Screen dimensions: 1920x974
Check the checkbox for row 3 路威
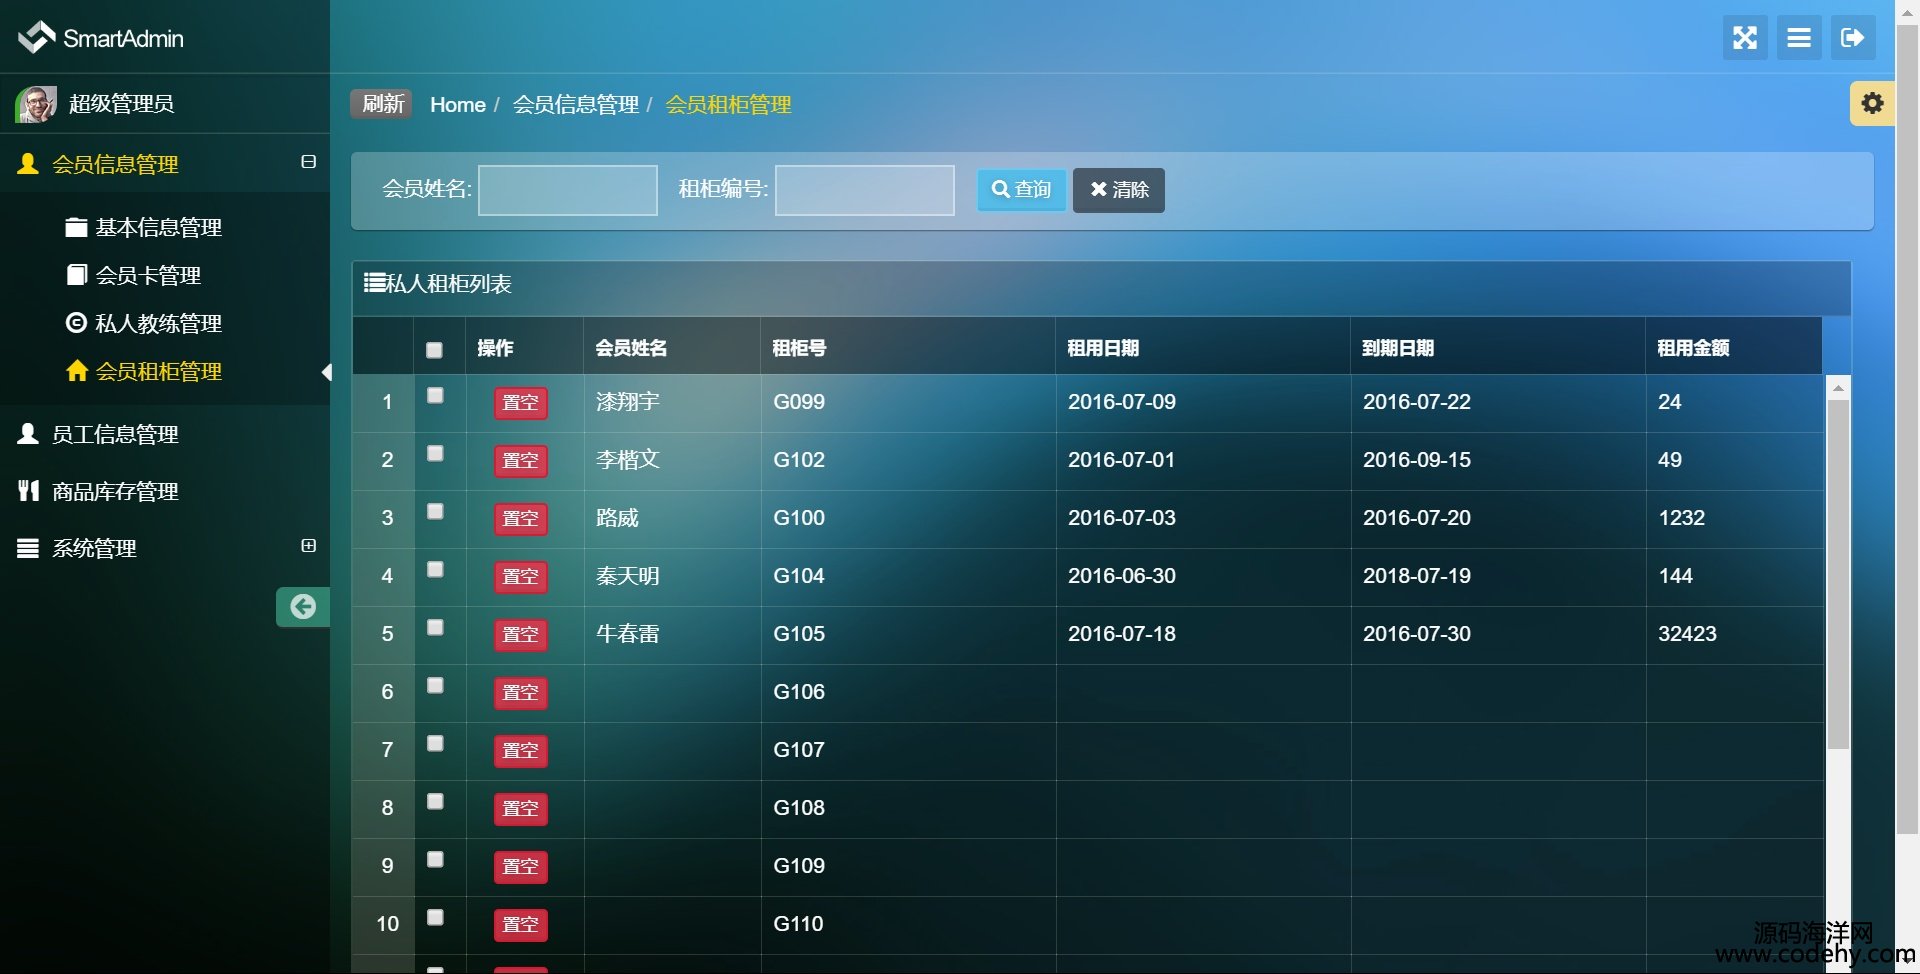tap(435, 511)
